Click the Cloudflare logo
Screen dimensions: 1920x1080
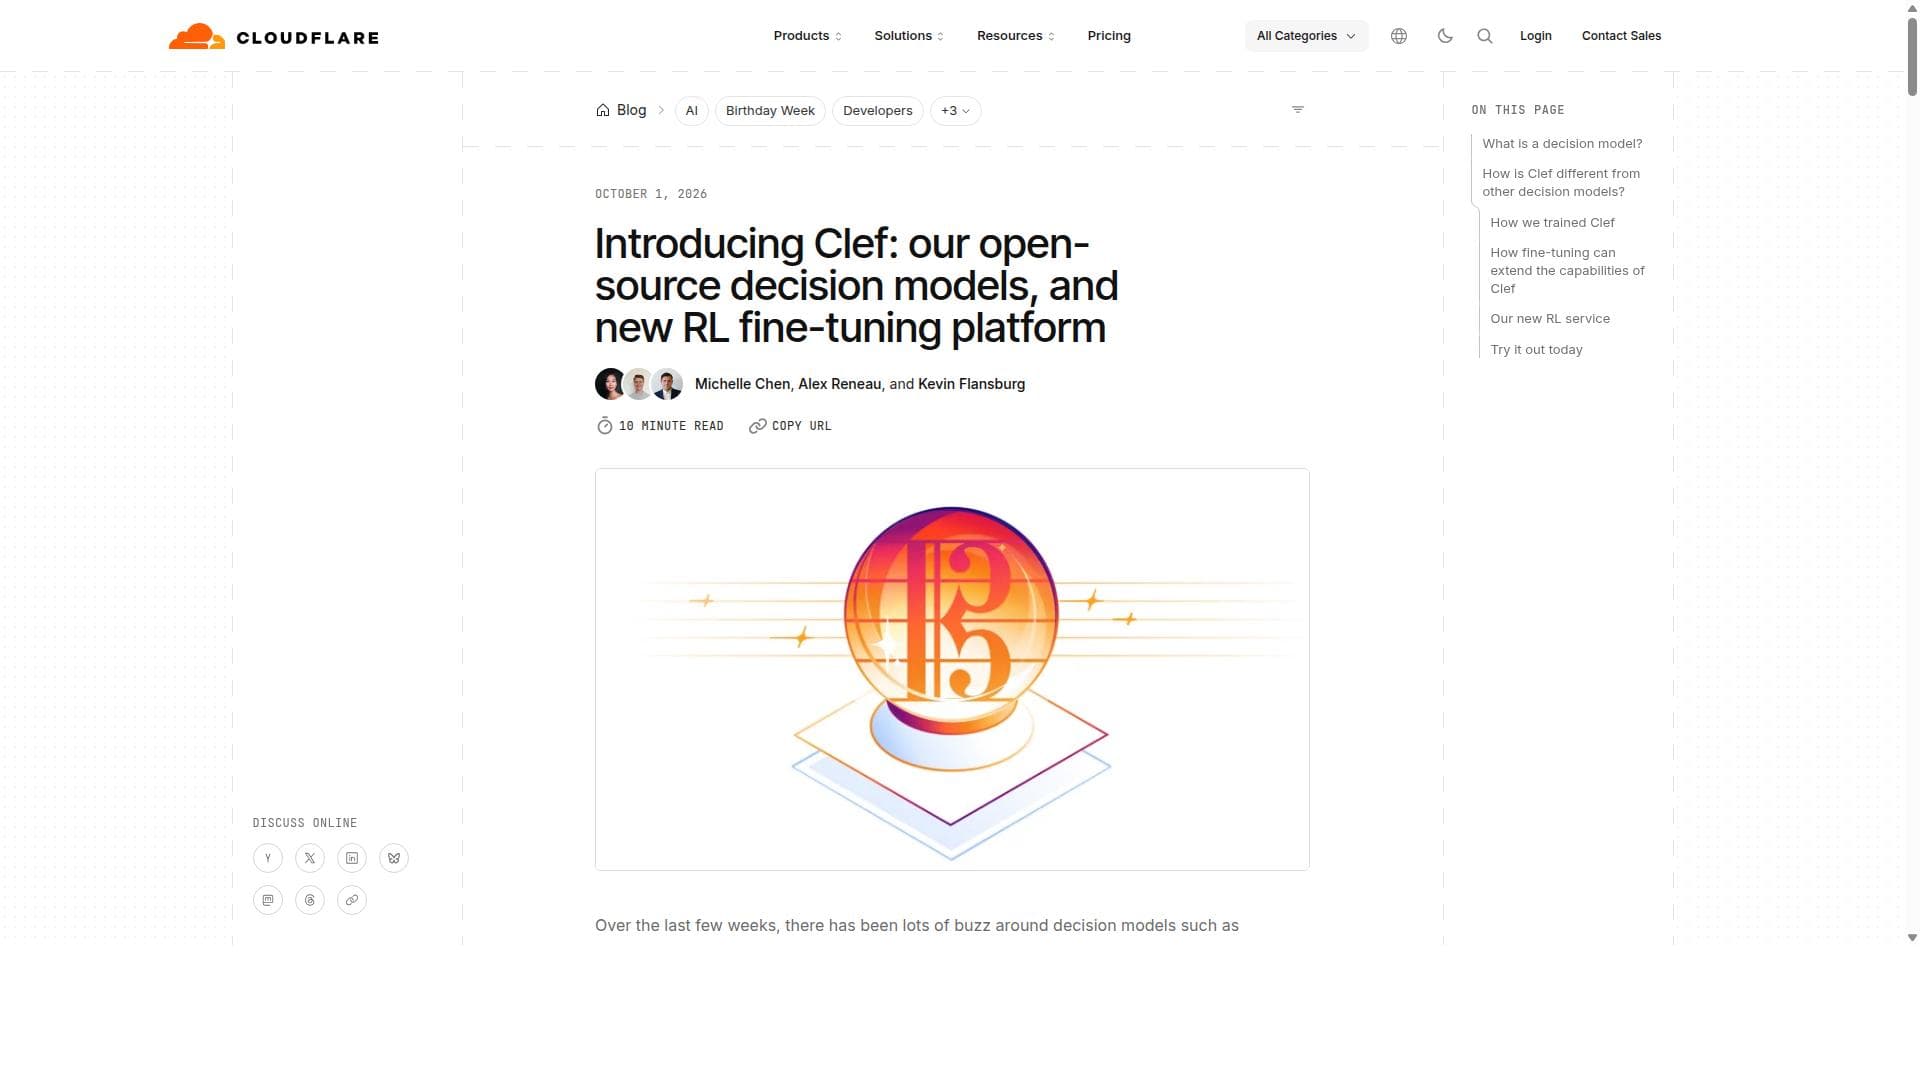pyautogui.click(x=274, y=37)
